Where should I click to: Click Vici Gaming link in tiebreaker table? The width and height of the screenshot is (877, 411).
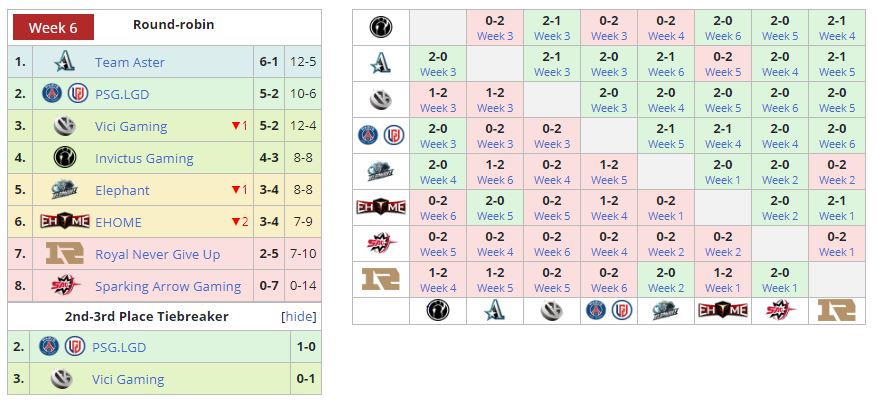128,379
